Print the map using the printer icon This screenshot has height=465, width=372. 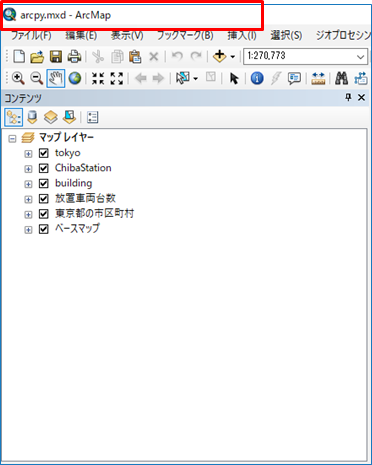[74, 56]
